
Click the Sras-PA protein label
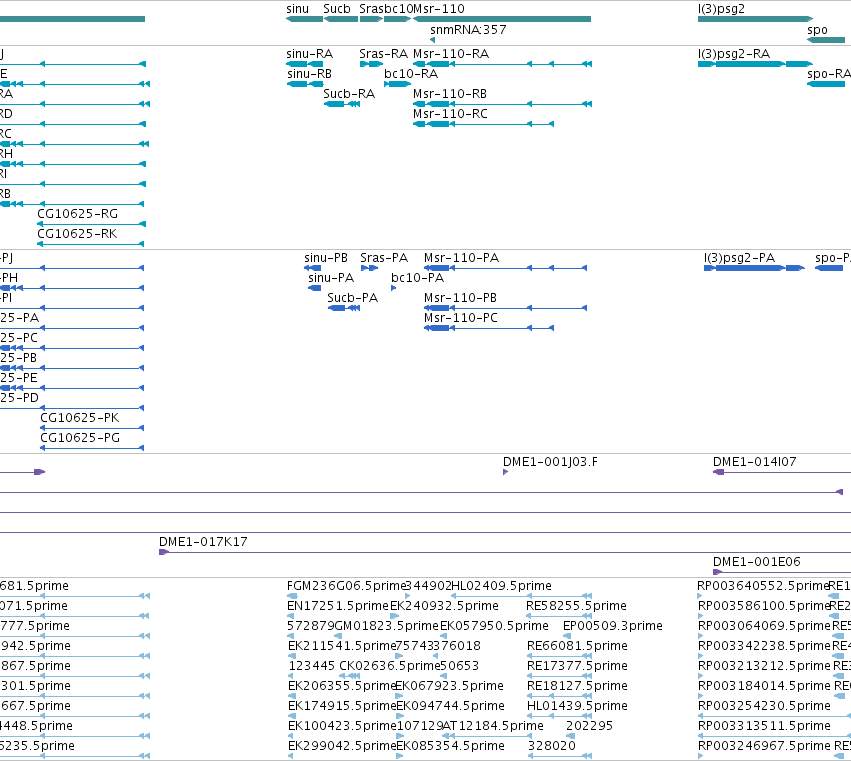click(384, 258)
